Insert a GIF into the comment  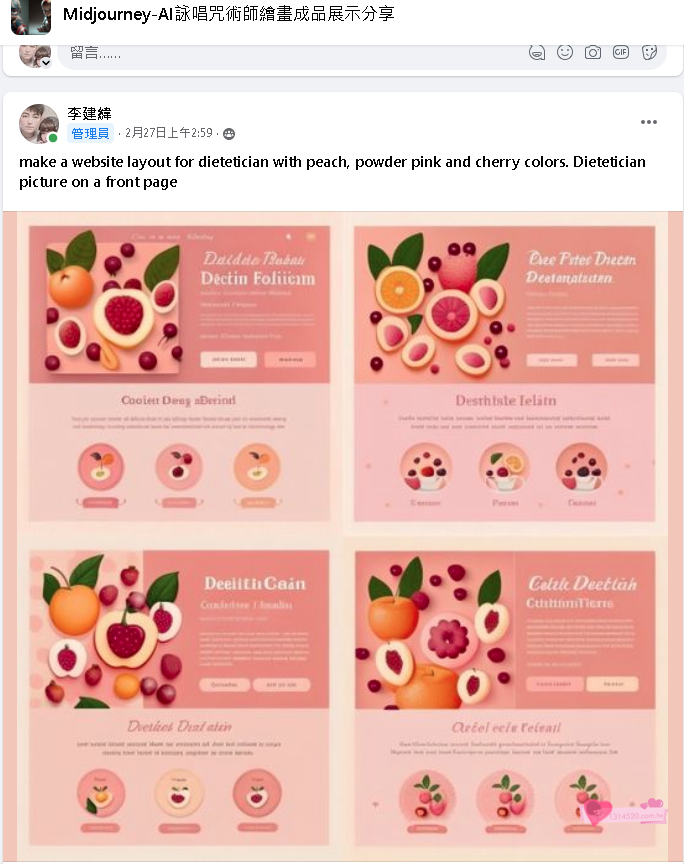621,52
